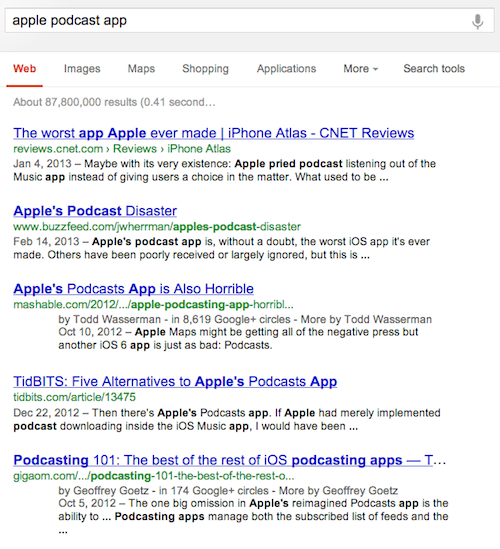Click the 'Dec 22, 2012' snippet date
This screenshot has height=549, width=500.
[x=46, y=413]
